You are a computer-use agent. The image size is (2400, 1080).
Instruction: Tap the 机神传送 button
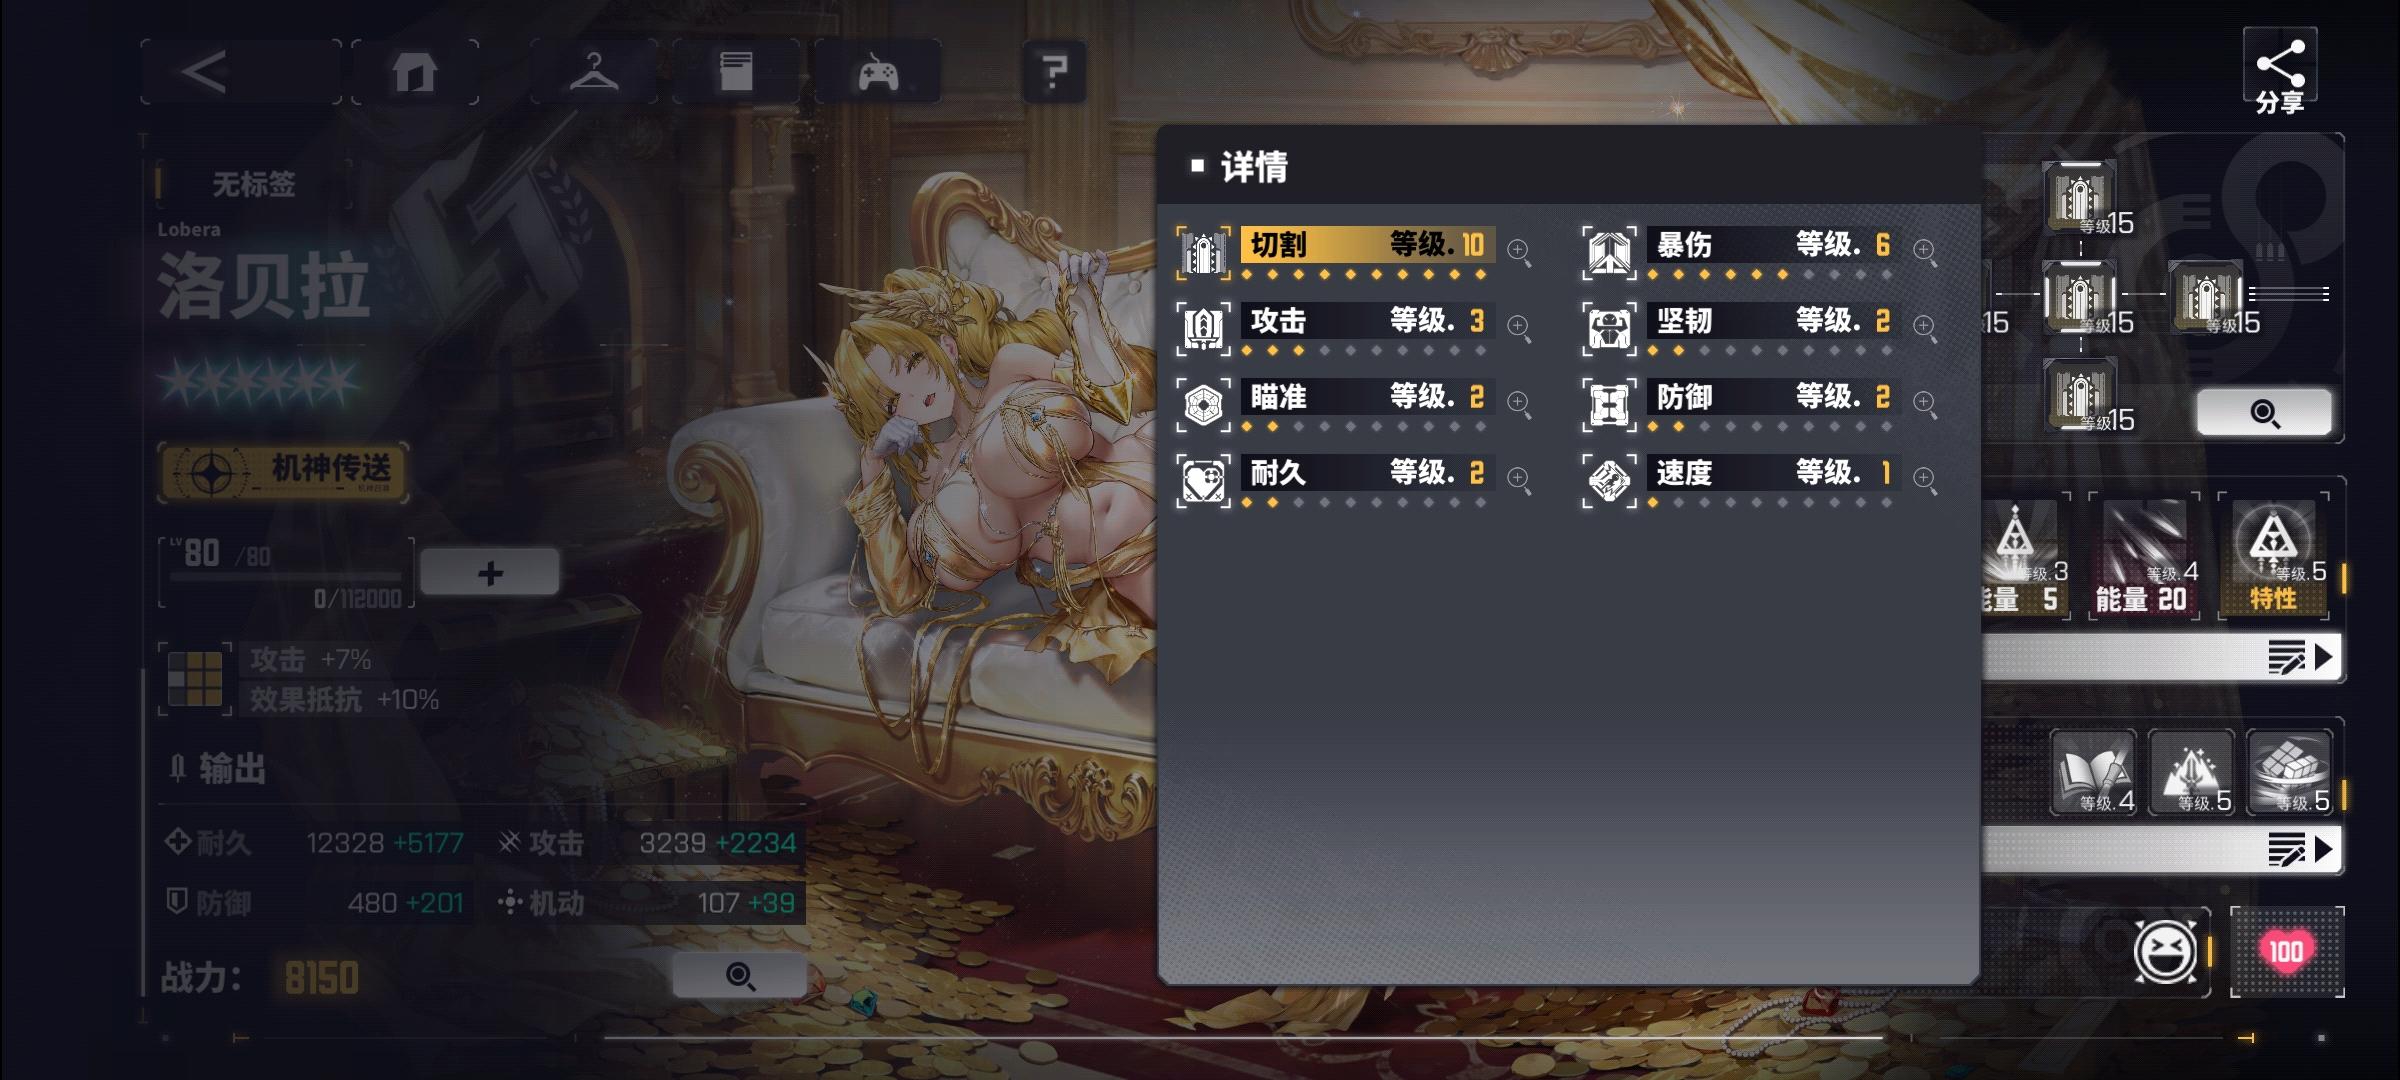point(284,472)
